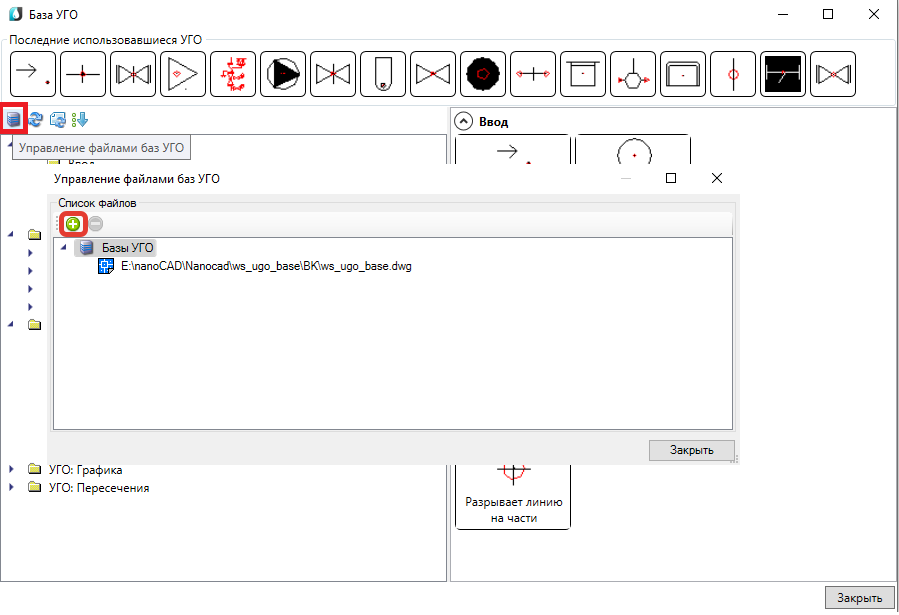Add a new UGO base file with green plus
Image resolution: width=899 pixels, height=615 pixels.
pos(73,224)
